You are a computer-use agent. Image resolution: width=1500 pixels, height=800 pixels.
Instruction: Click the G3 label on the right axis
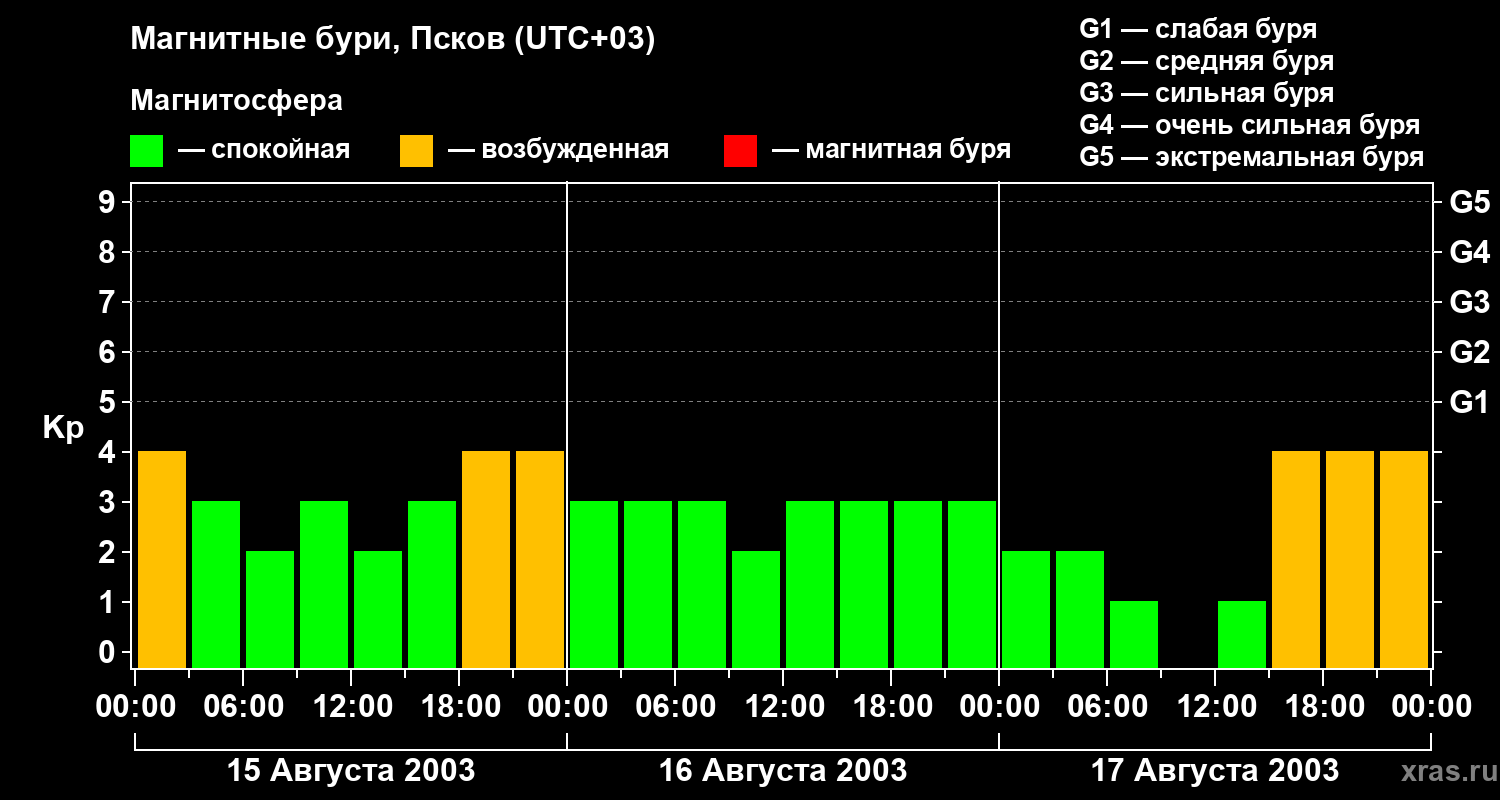[x=1469, y=302]
